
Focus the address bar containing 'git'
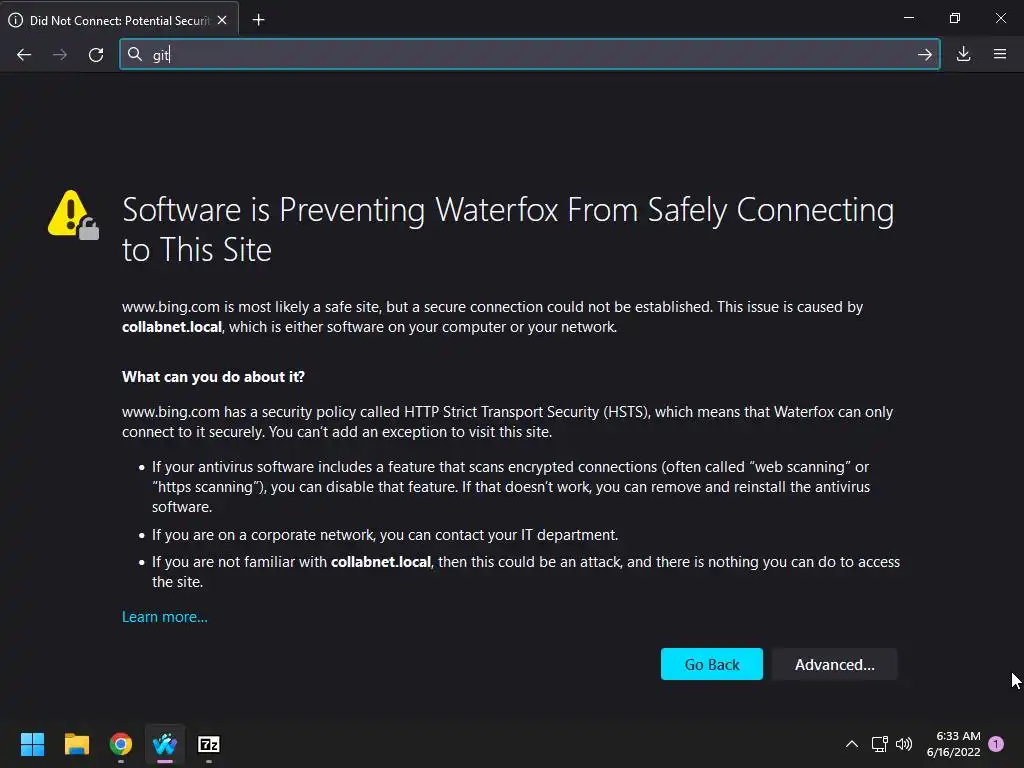[530, 54]
